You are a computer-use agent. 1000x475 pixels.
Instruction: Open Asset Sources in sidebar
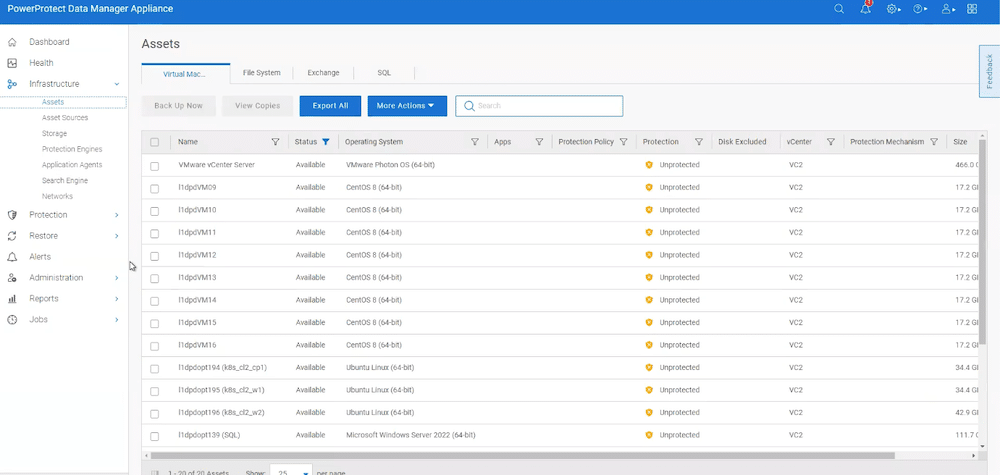(x=65, y=118)
